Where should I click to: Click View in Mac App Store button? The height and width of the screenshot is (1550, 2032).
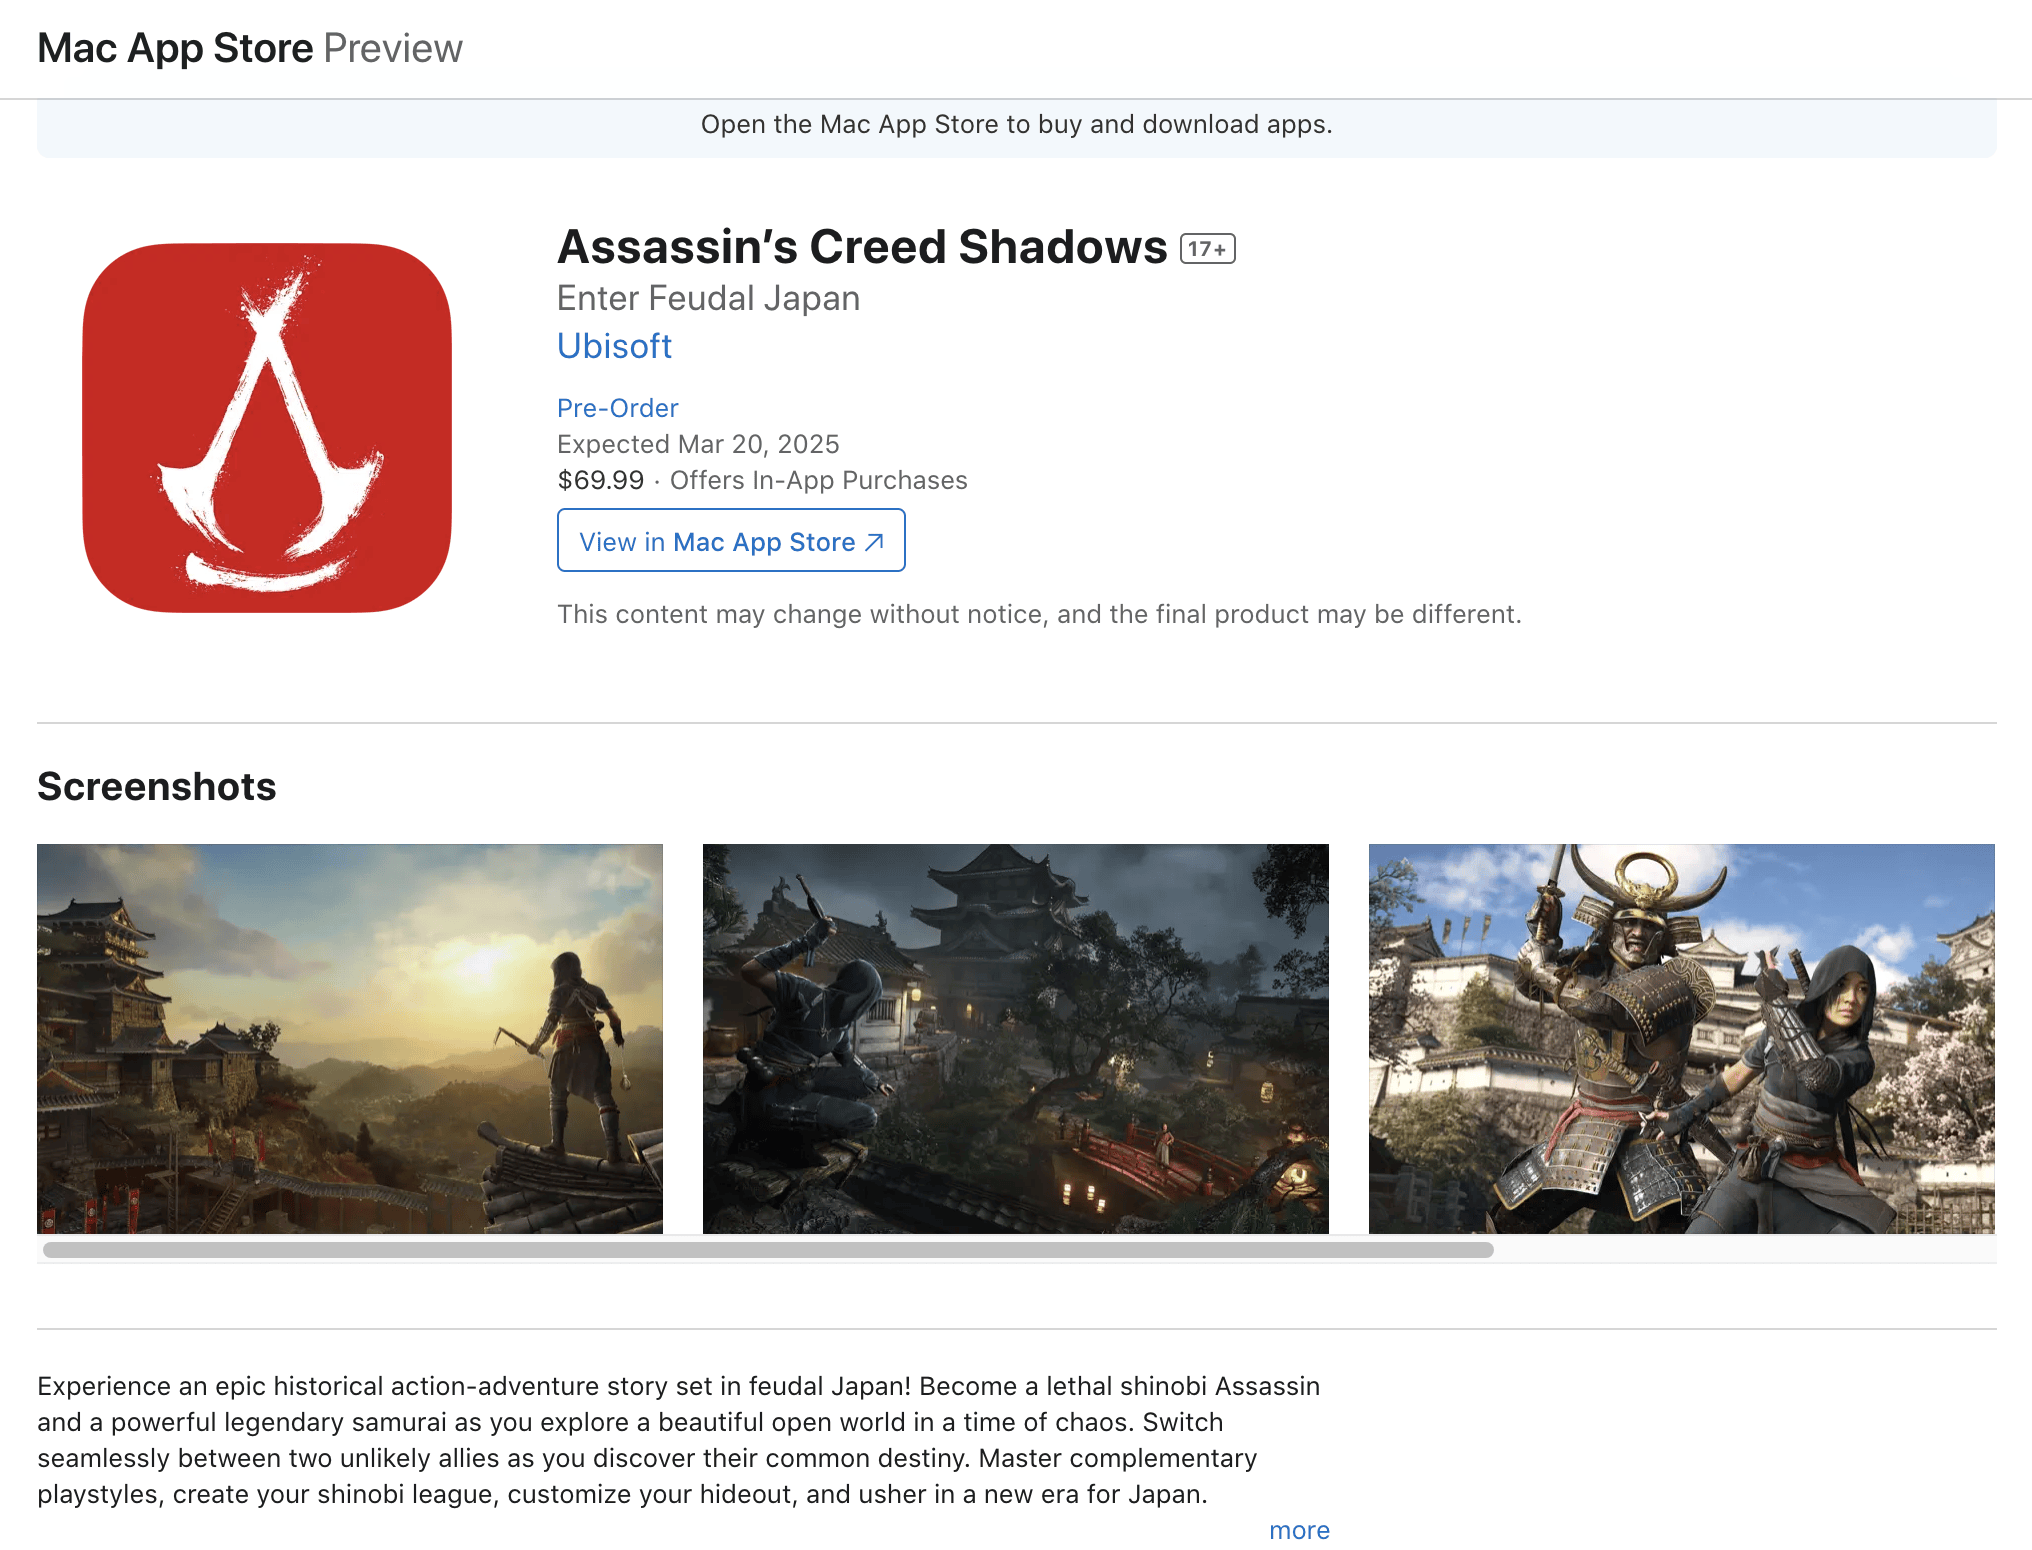coord(731,540)
